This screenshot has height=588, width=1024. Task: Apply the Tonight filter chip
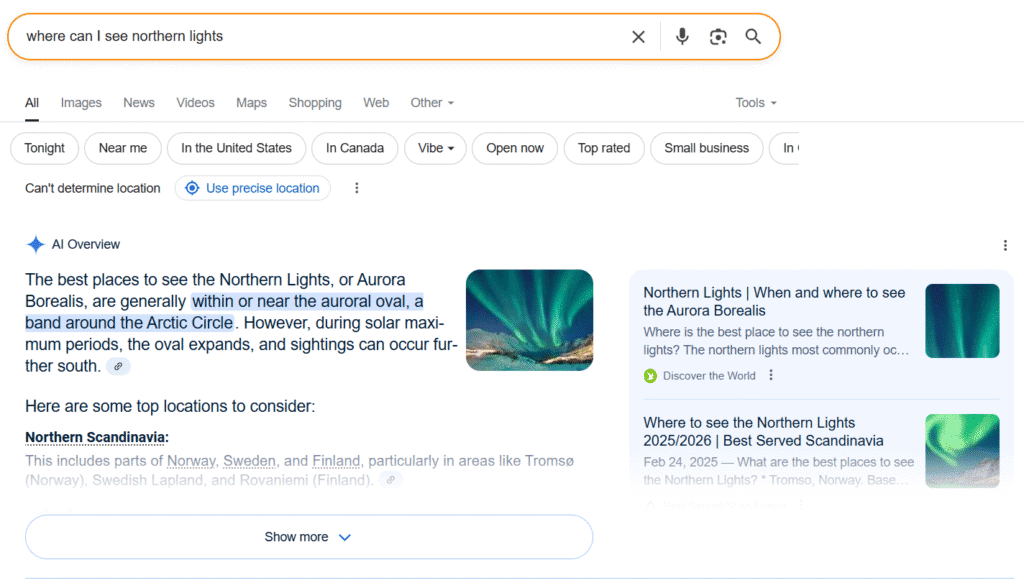[x=44, y=148]
